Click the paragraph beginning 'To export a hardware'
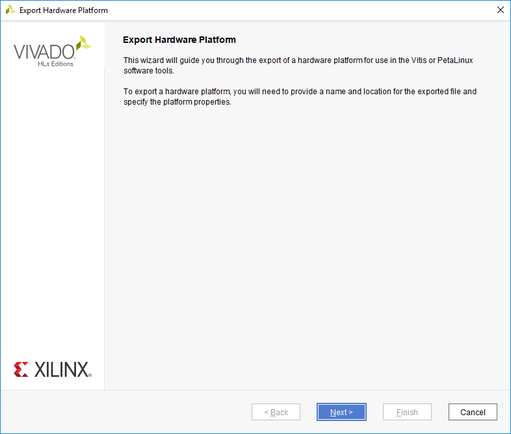Screen dimensions: 511x434 (x=300, y=97)
